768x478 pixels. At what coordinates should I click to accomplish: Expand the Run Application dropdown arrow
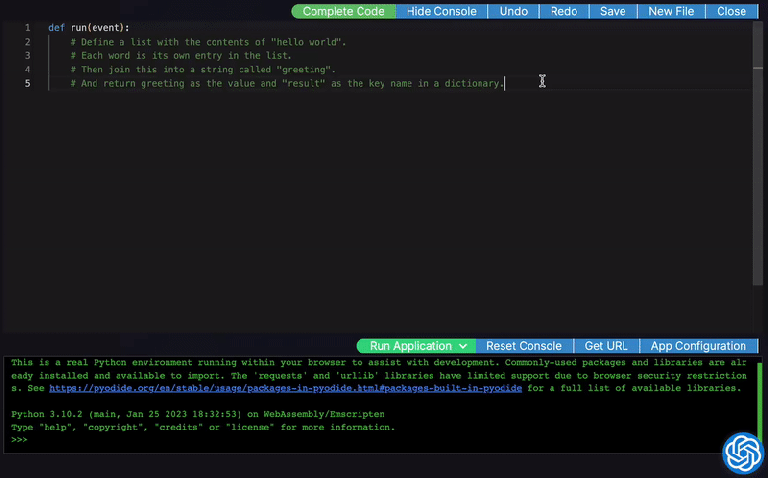pyautogui.click(x=463, y=346)
